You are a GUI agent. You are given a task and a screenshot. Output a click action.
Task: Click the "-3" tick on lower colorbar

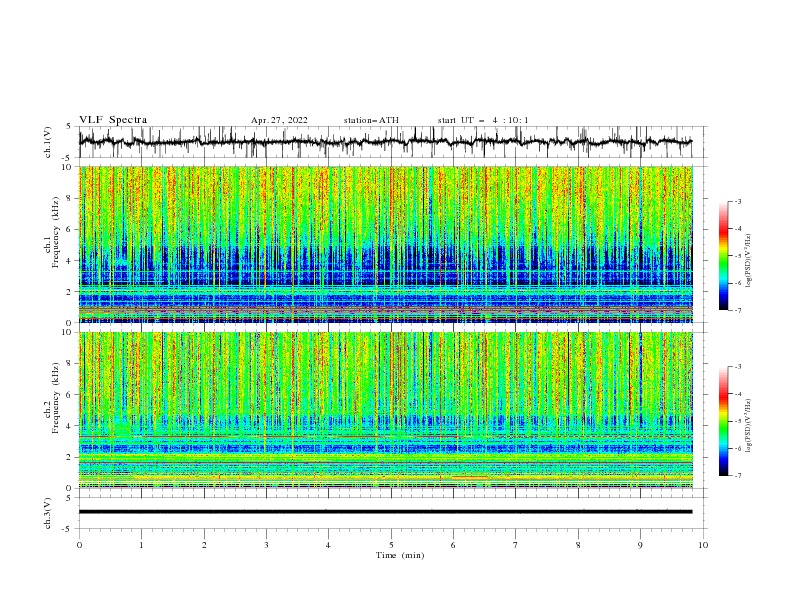tap(738, 367)
